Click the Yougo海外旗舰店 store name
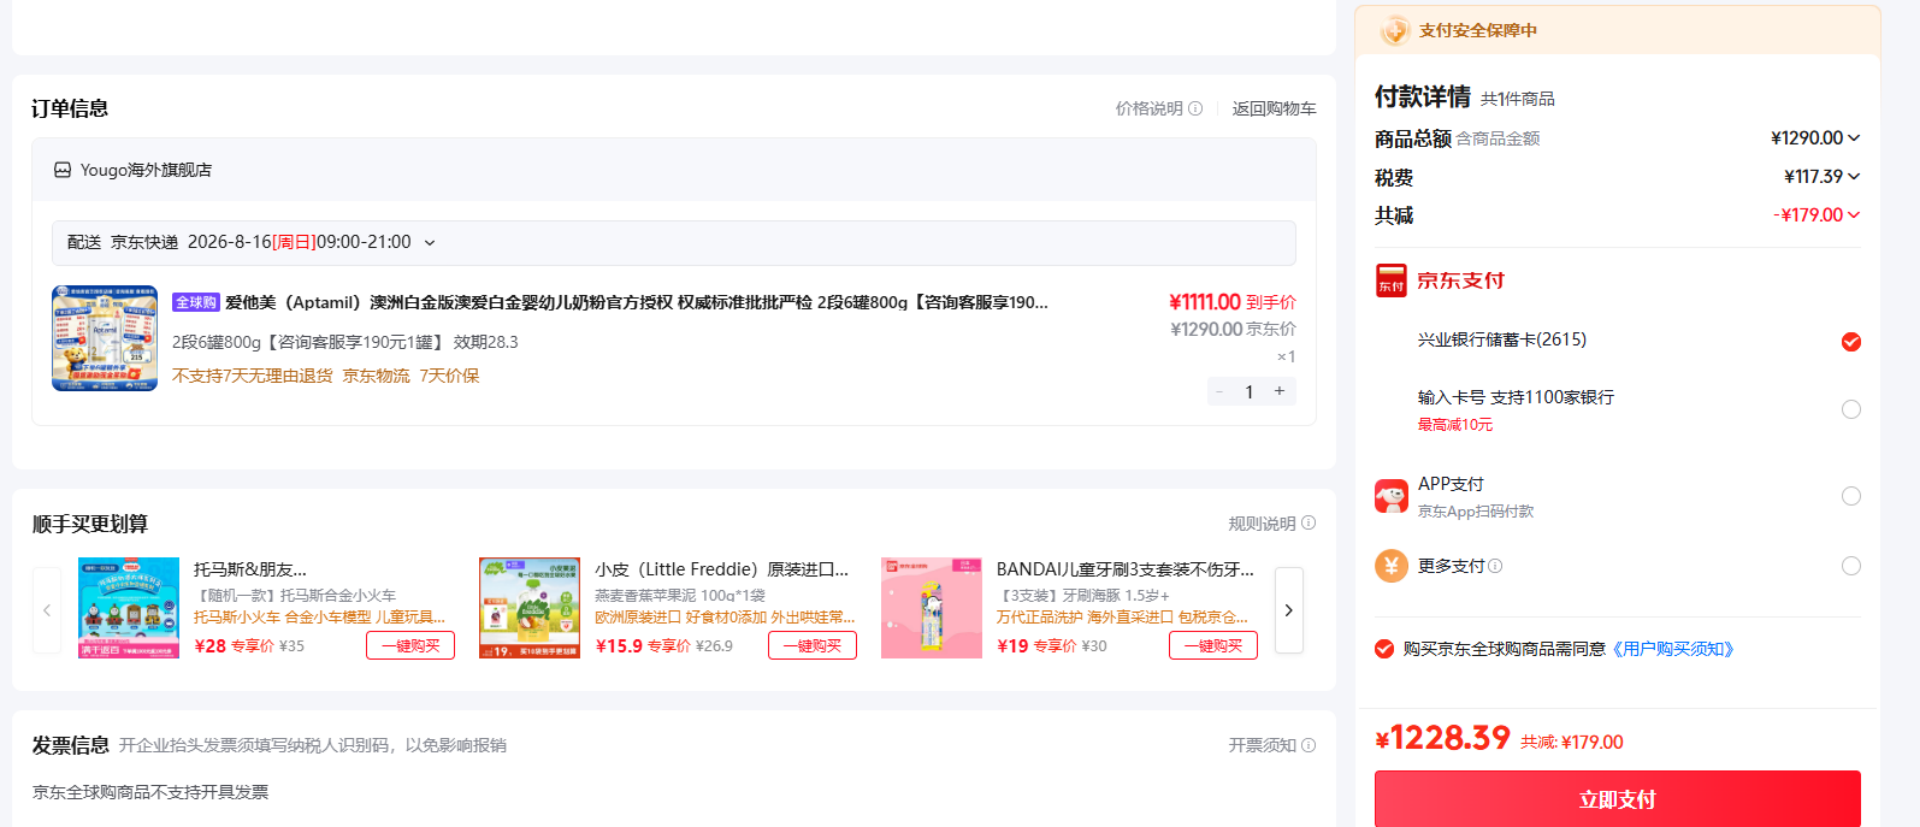The image size is (1920, 827). [x=146, y=170]
